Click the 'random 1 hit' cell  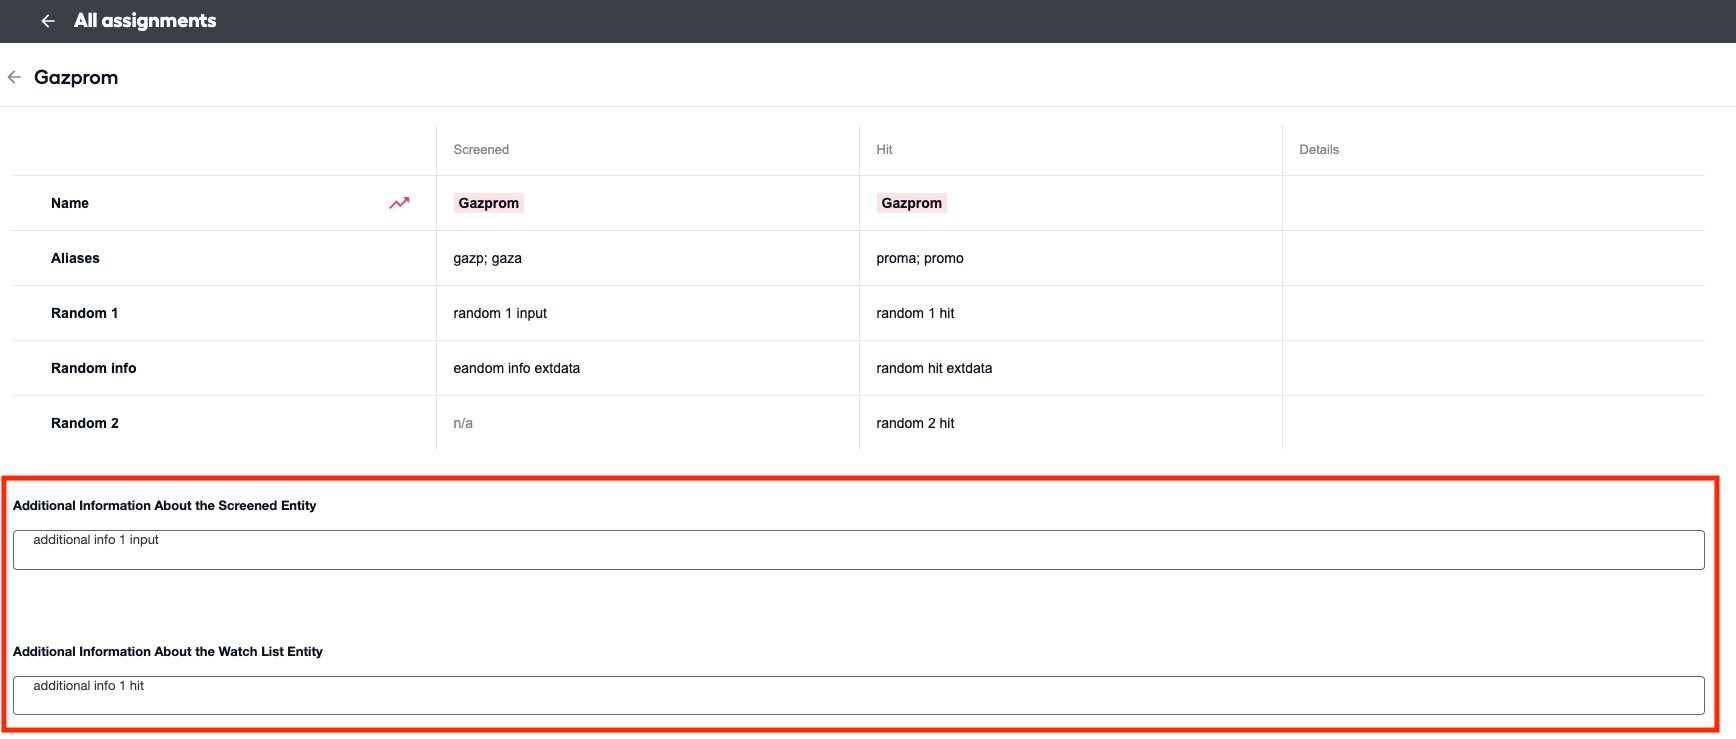(x=915, y=313)
